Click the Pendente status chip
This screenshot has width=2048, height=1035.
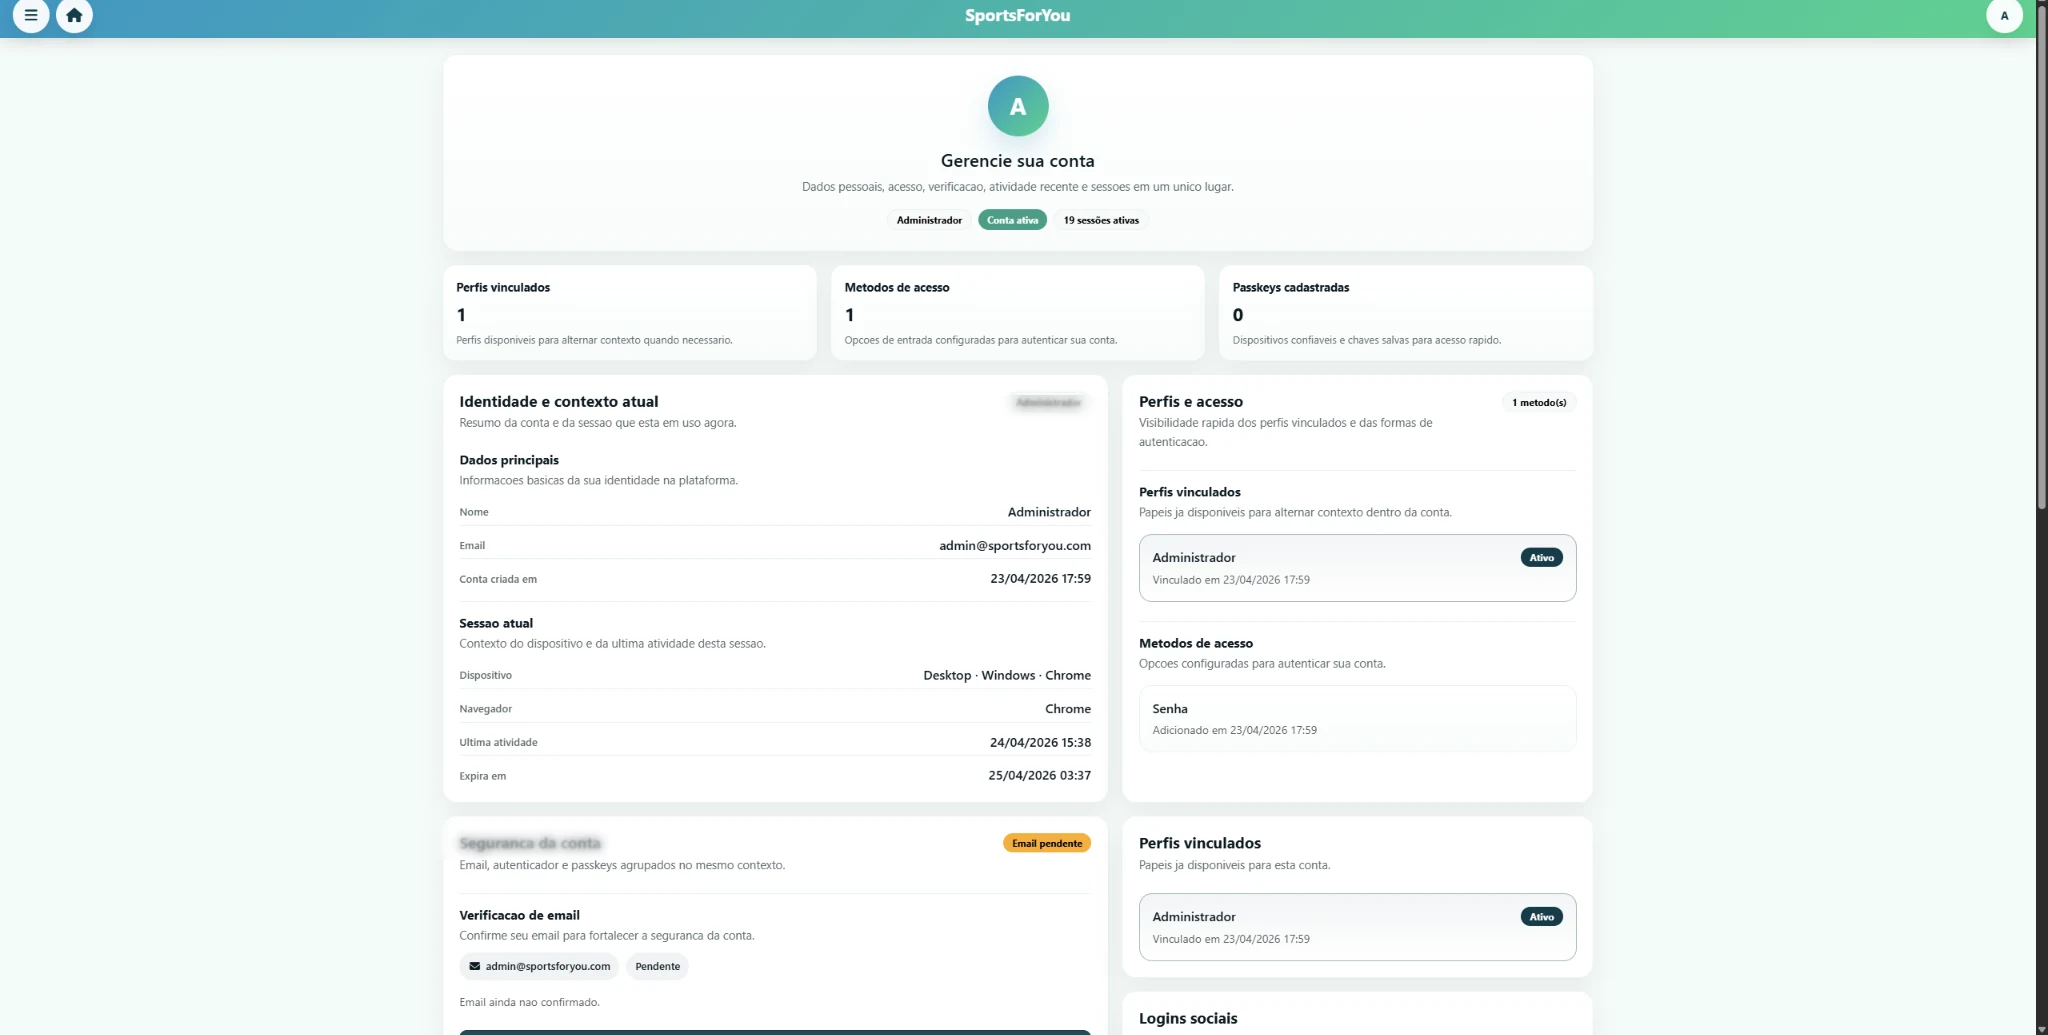(657, 966)
